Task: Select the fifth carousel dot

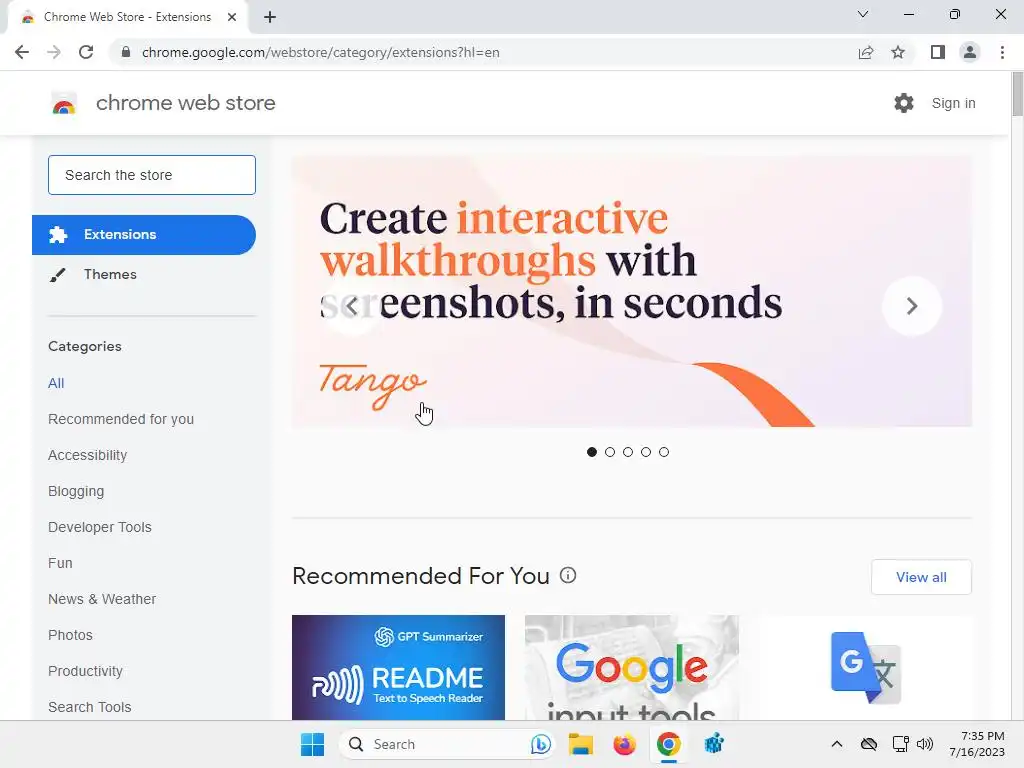Action: tap(664, 452)
